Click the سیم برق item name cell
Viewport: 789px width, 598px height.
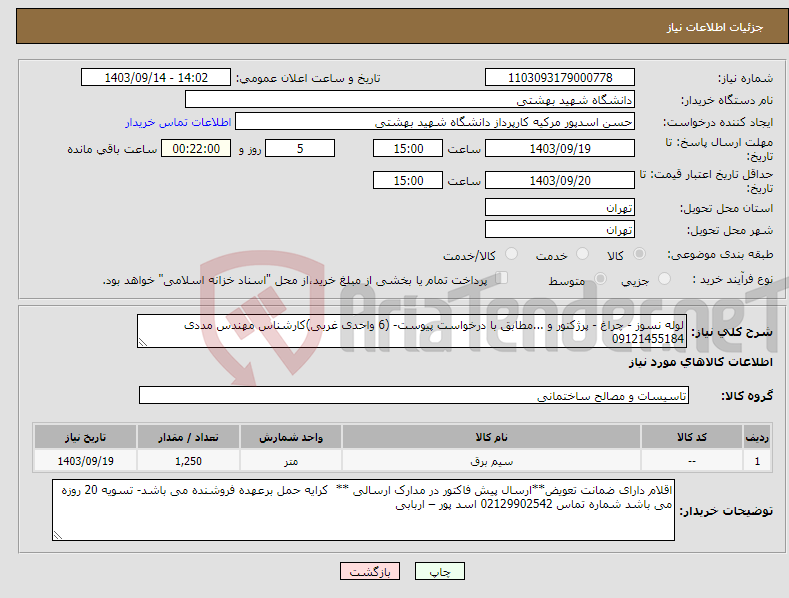(x=491, y=461)
